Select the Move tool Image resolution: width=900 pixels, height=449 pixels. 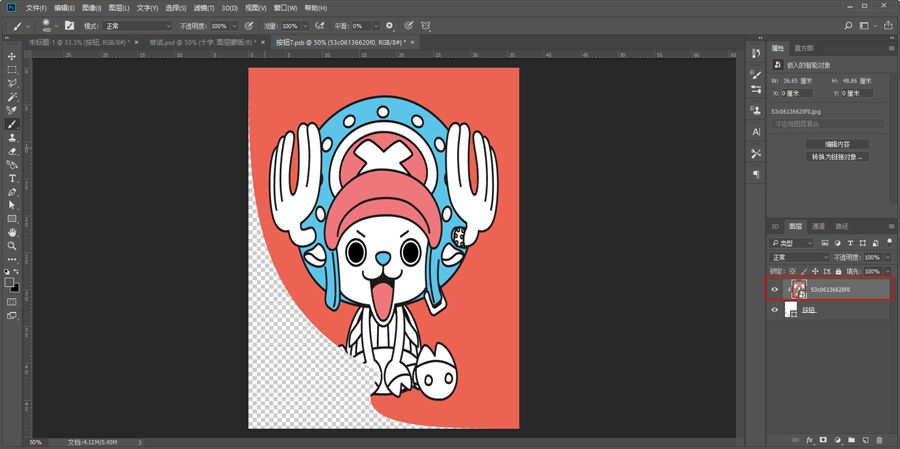tap(11, 56)
